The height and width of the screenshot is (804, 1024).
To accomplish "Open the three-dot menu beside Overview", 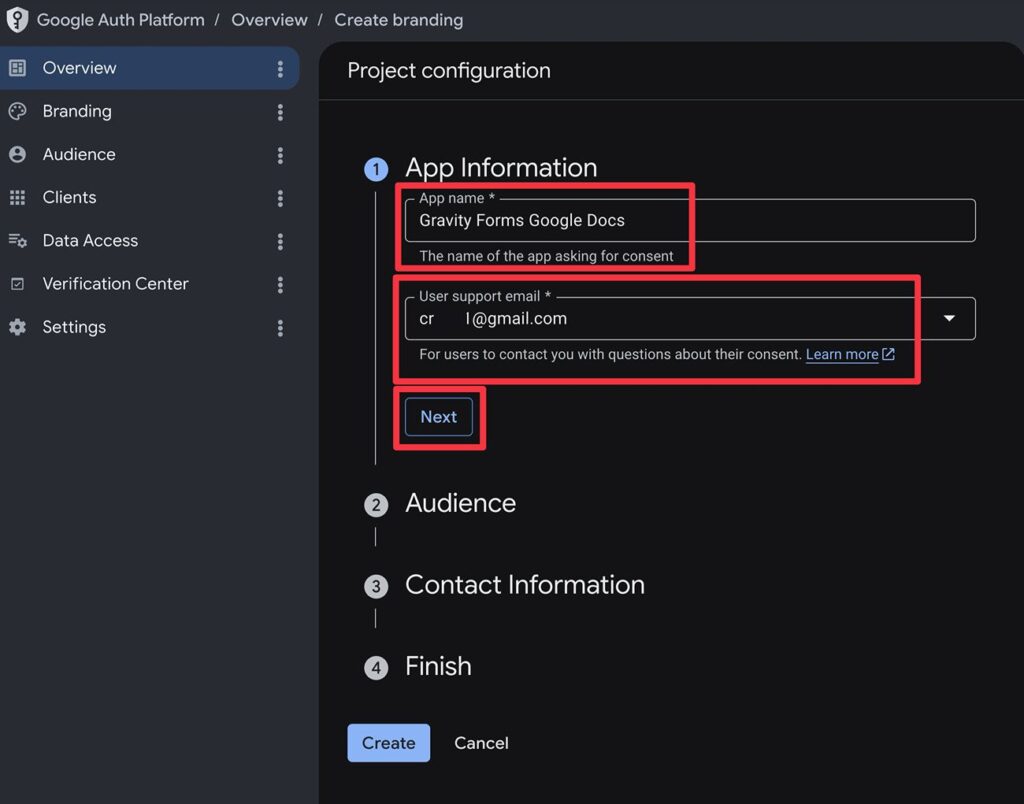I will pos(280,69).
